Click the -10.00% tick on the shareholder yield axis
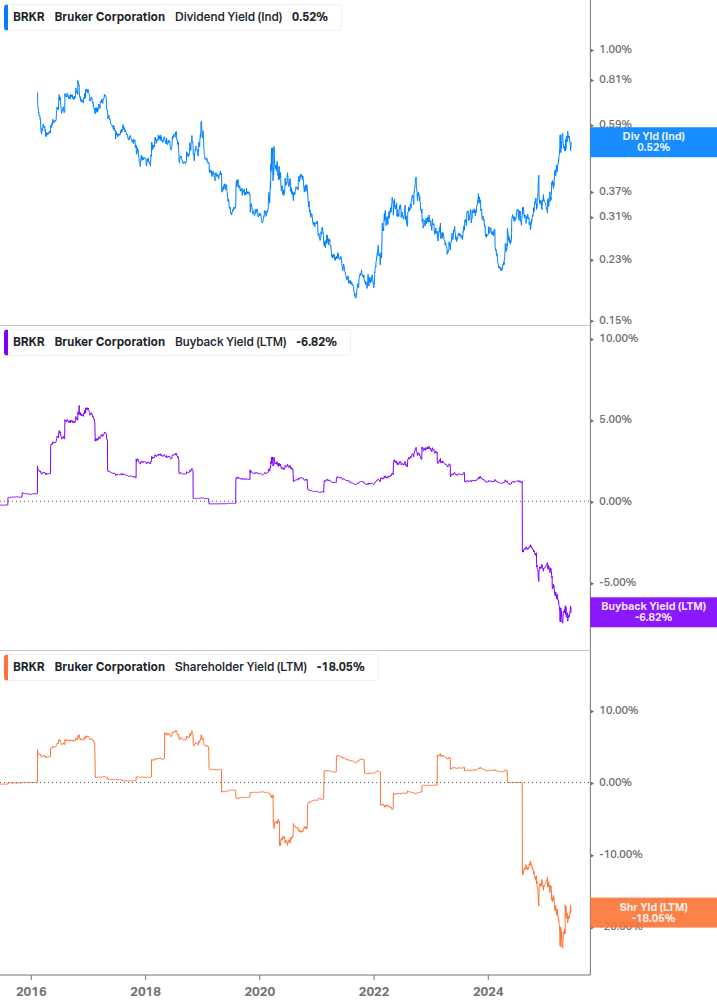Viewport: 717px width, 1005px height. click(621, 854)
